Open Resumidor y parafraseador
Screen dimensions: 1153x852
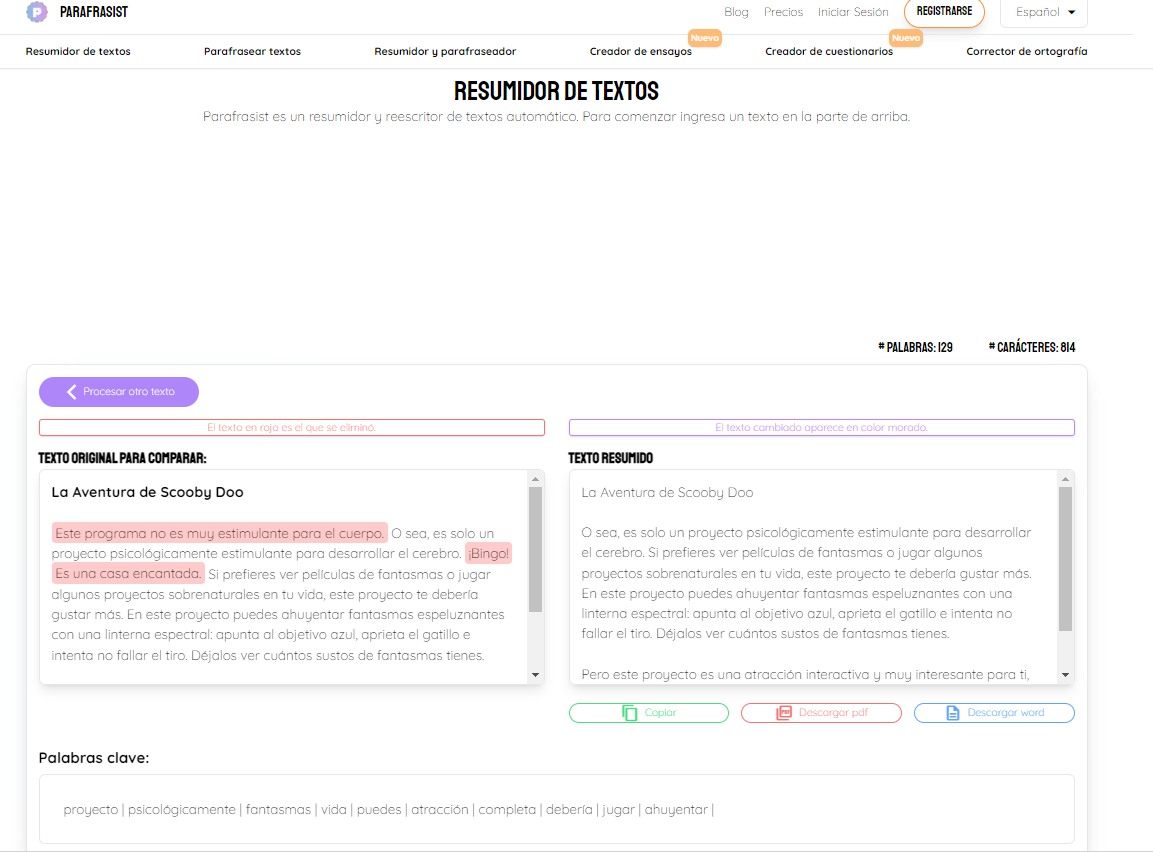point(445,51)
